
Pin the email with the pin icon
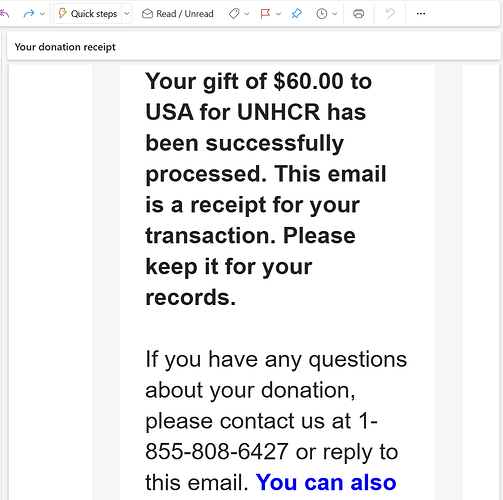coord(296,14)
